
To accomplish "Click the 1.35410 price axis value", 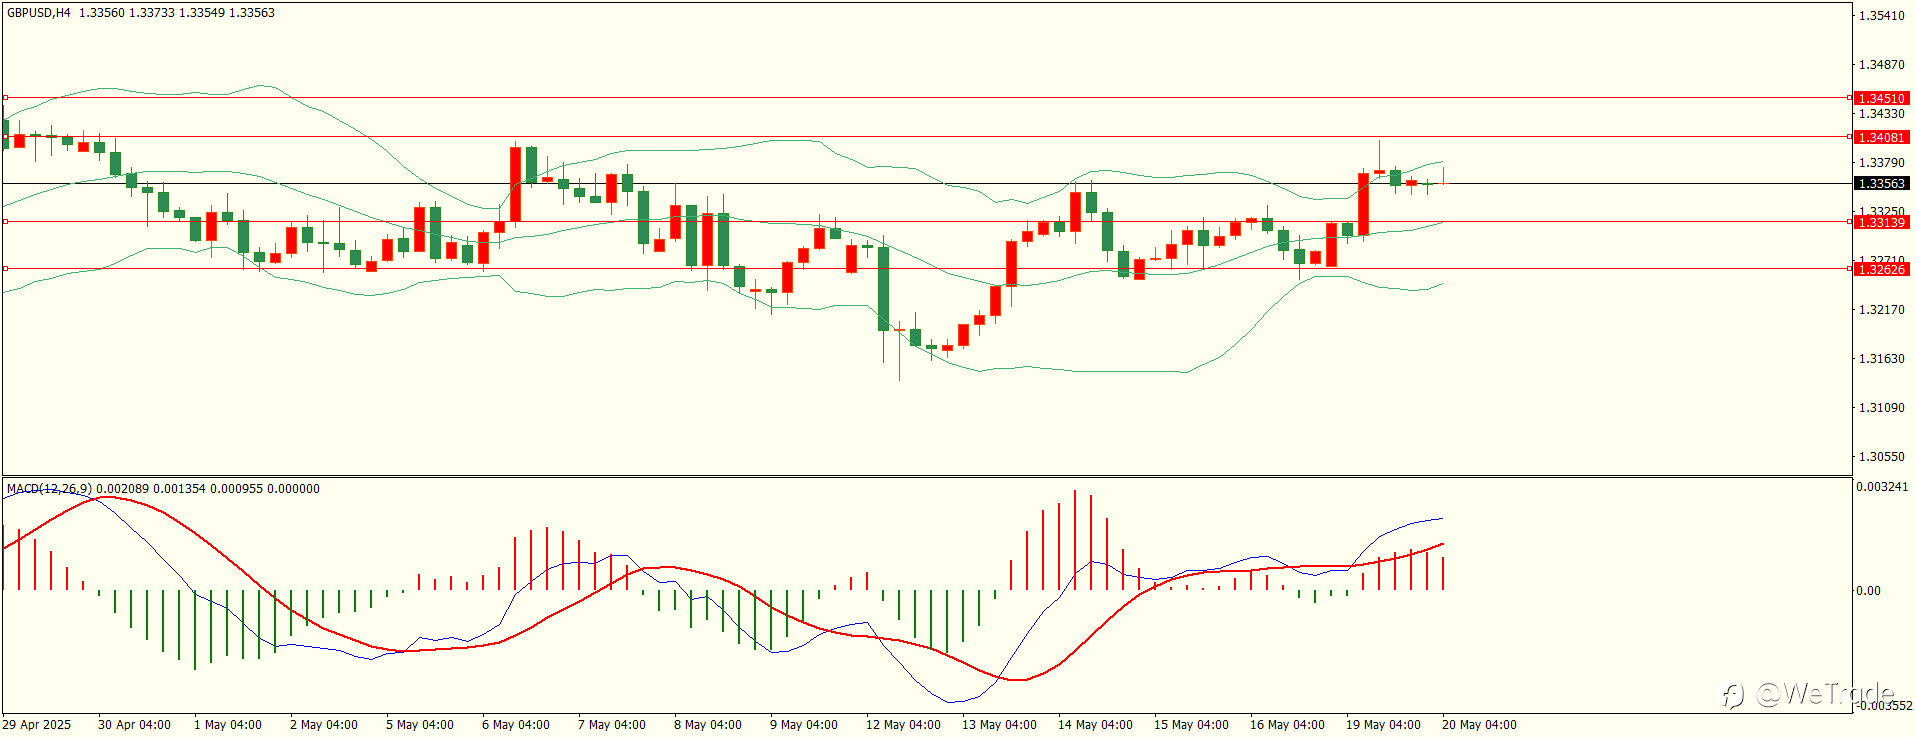I will coord(1881,16).
